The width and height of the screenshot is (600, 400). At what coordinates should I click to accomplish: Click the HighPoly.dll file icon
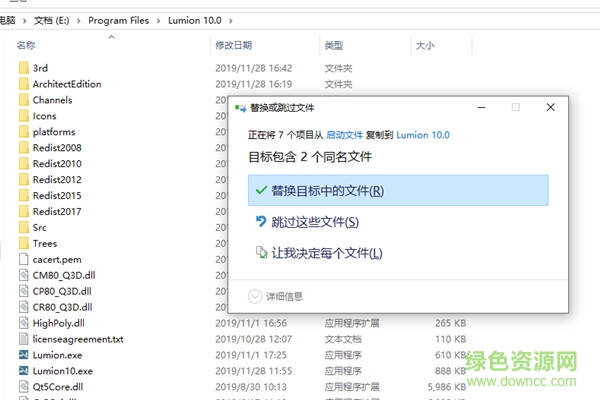click(x=24, y=323)
